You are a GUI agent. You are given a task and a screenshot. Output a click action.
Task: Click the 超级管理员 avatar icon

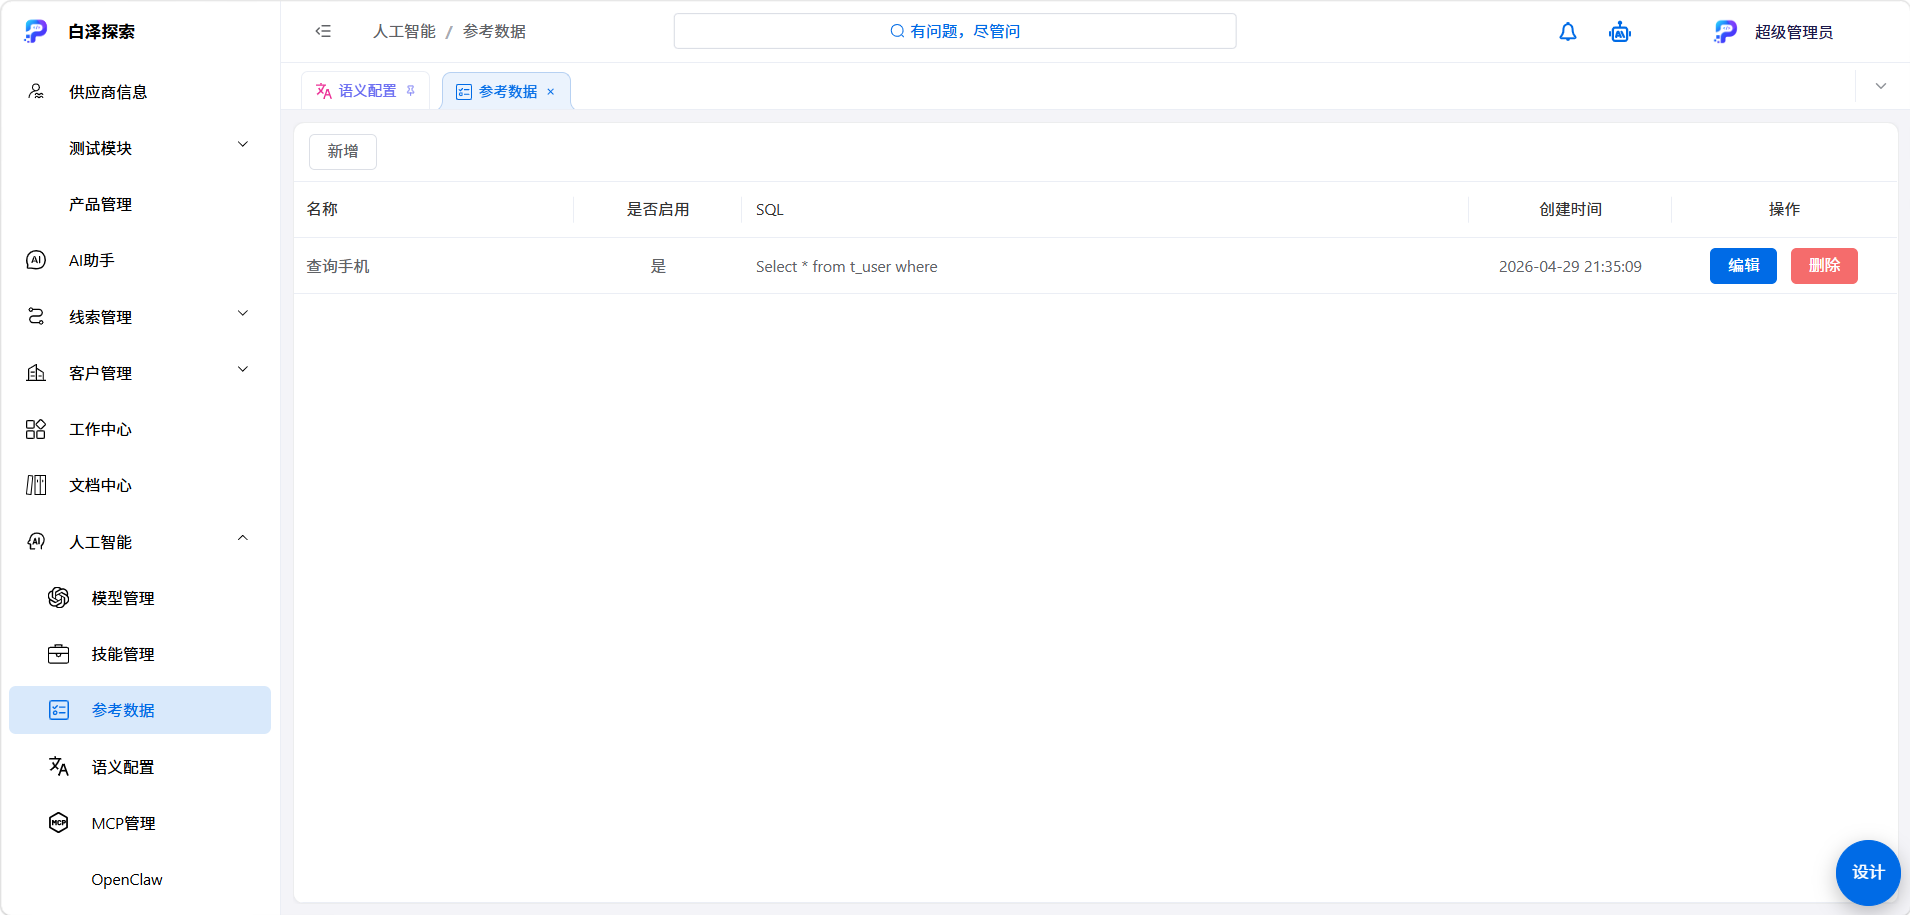coord(1726,32)
